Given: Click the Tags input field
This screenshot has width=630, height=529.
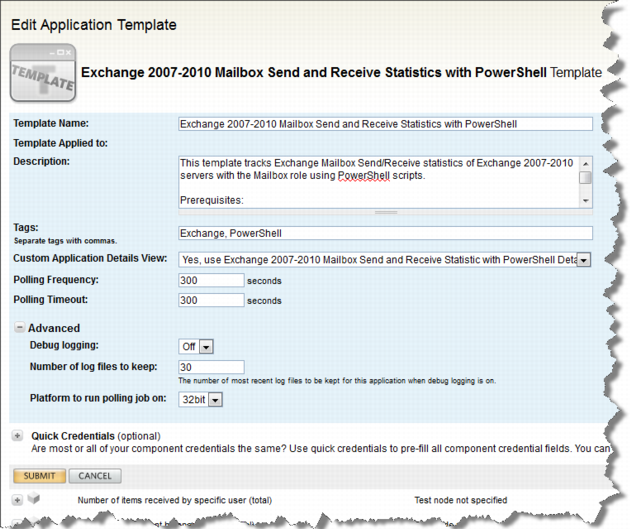Looking at the screenshot, I should (385, 233).
